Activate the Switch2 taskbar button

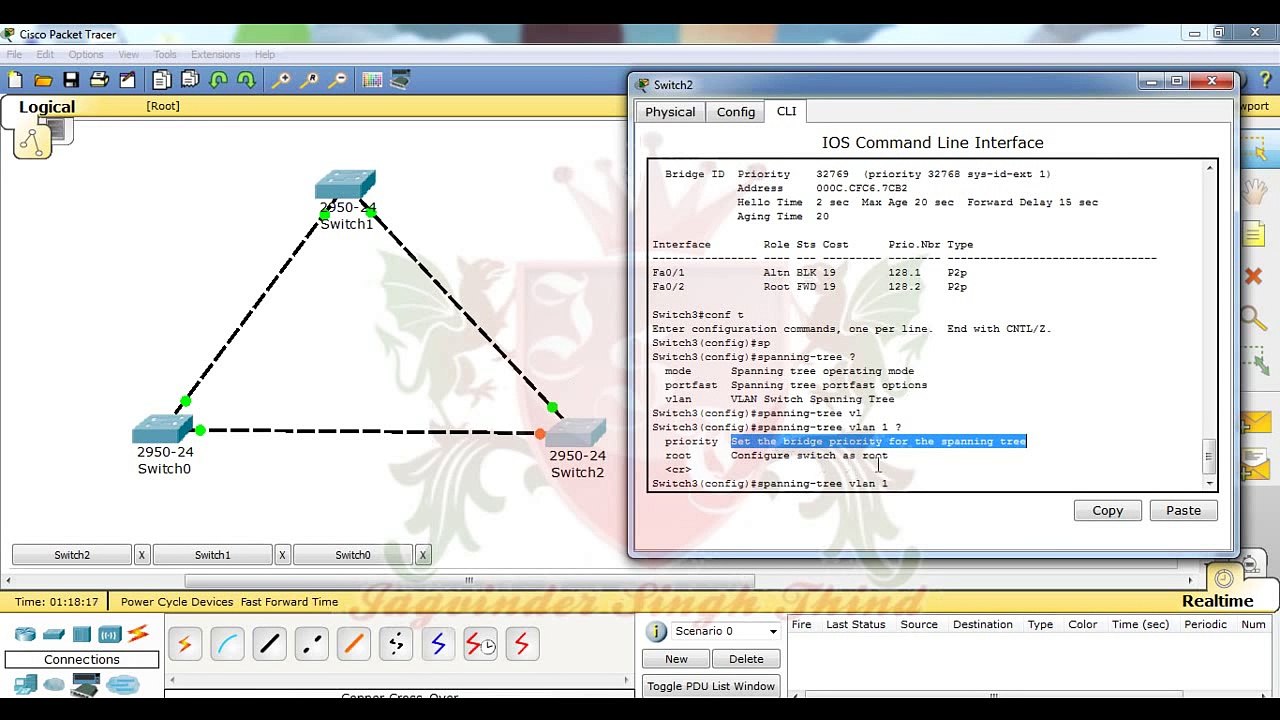coord(72,555)
